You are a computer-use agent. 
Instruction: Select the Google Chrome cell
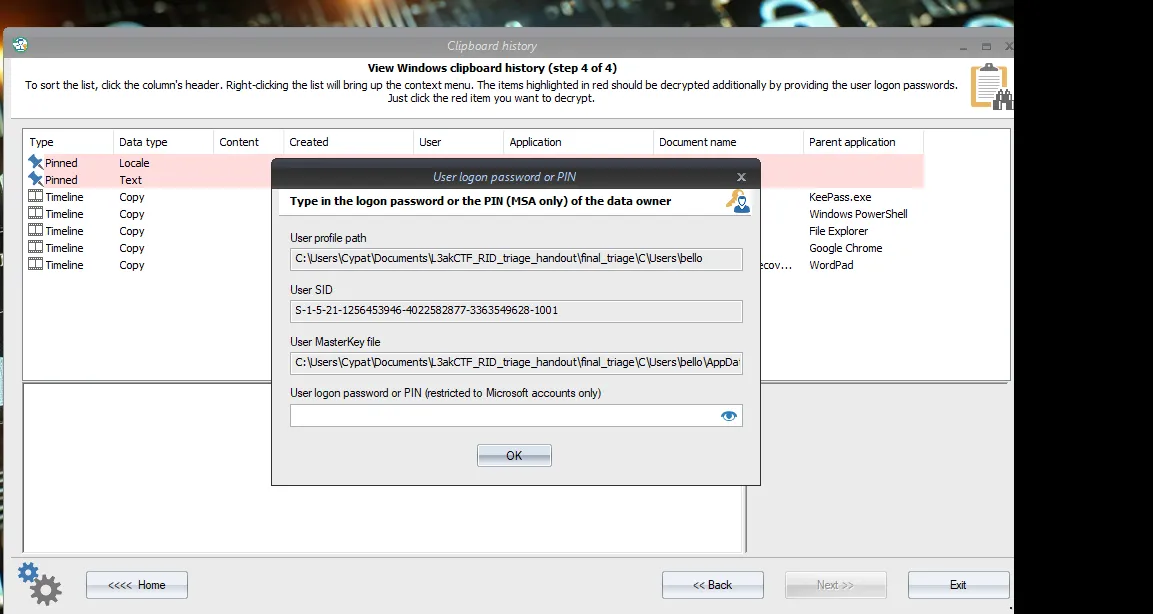846,248
